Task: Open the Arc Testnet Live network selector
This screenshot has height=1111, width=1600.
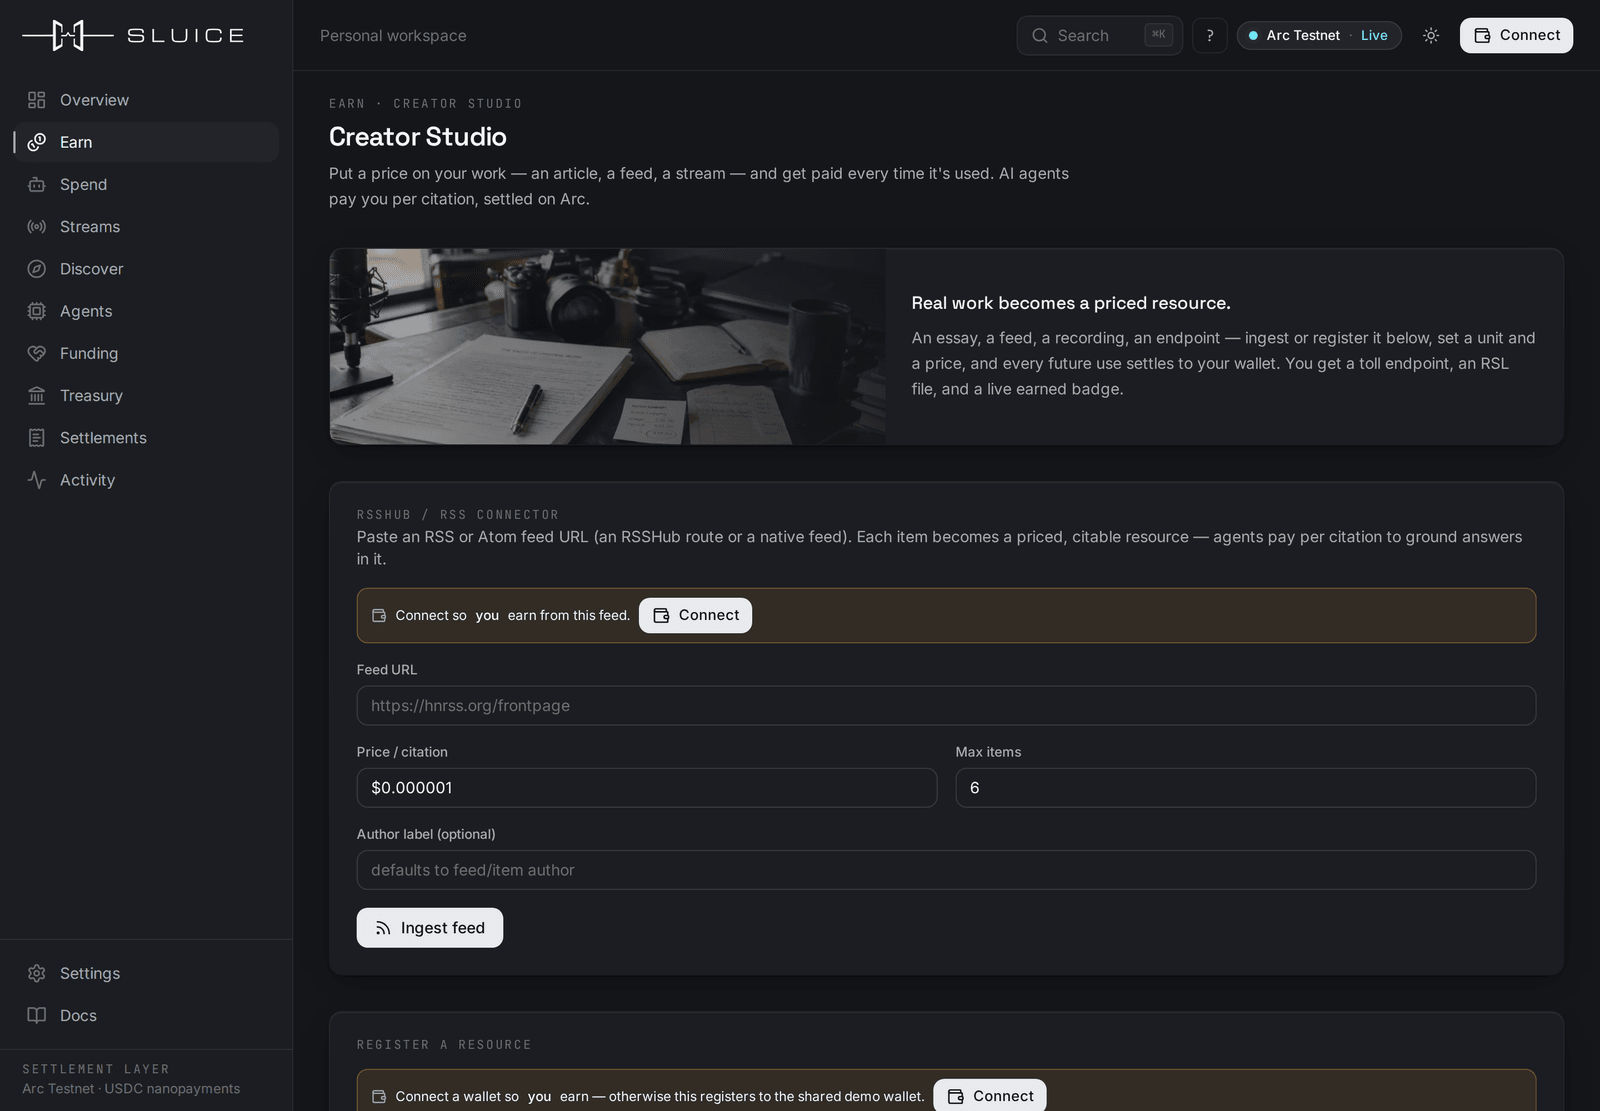Action: pos(1319,35)
